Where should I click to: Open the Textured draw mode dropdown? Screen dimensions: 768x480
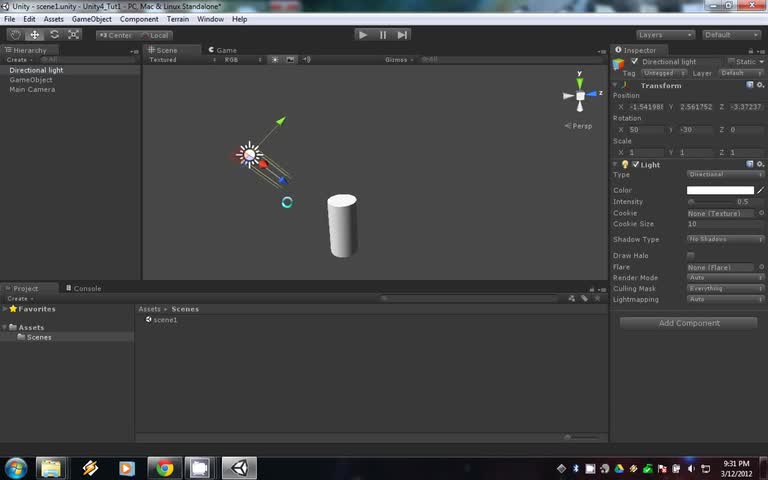[x=182, y=60]
